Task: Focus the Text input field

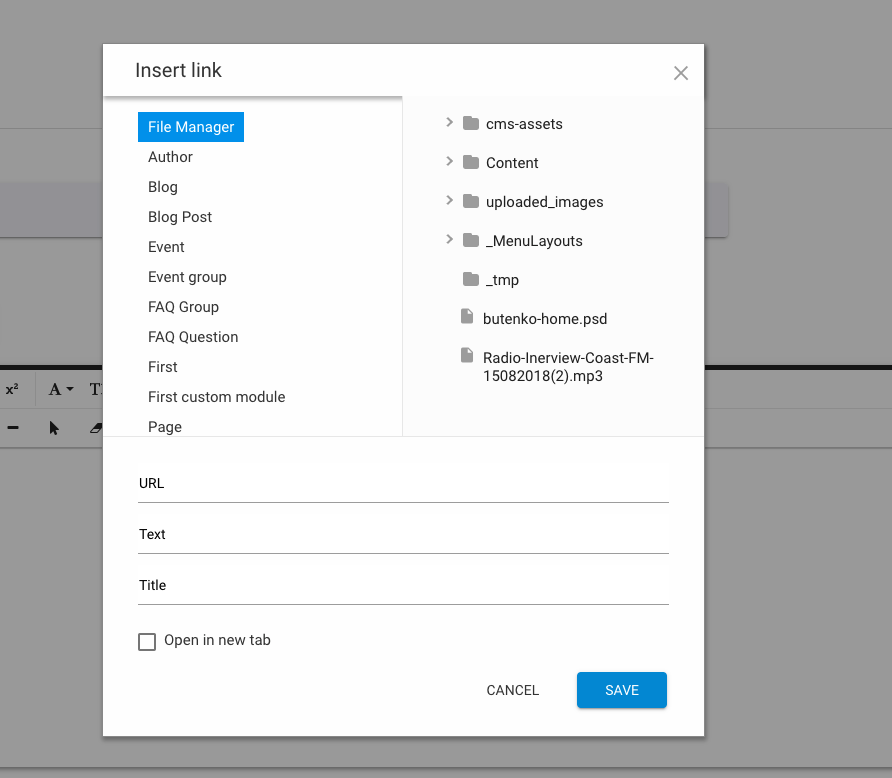Action: (x=403, y=535)
